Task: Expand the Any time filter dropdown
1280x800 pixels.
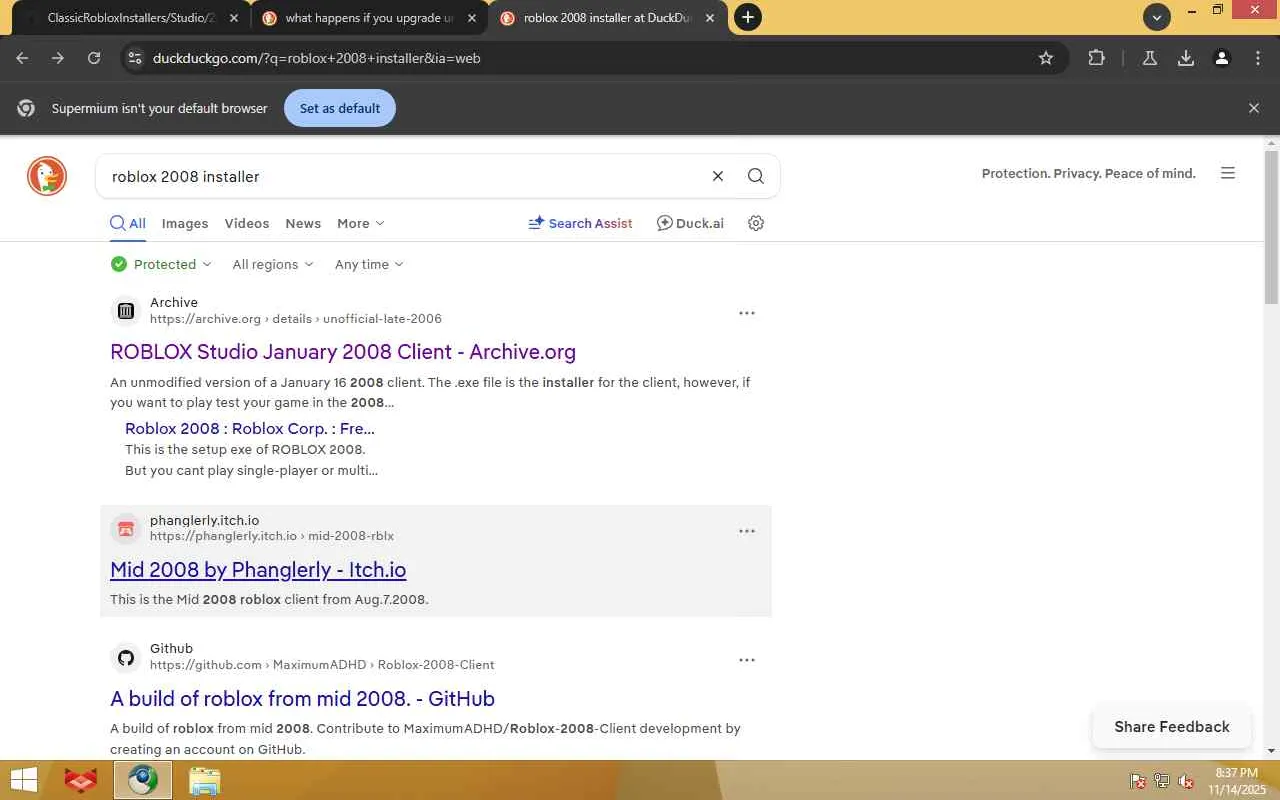Action: (x=369, y=264)
